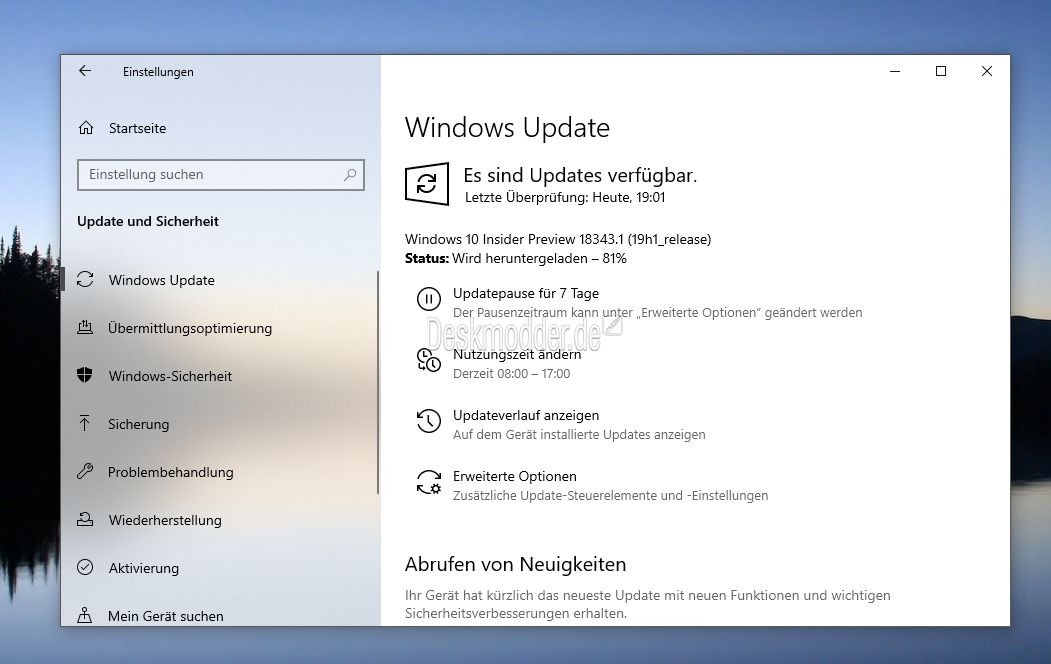Viewport: 1051px width, 664px height.
Task: Open the Sicherung page
Action: tap(139, 424)
